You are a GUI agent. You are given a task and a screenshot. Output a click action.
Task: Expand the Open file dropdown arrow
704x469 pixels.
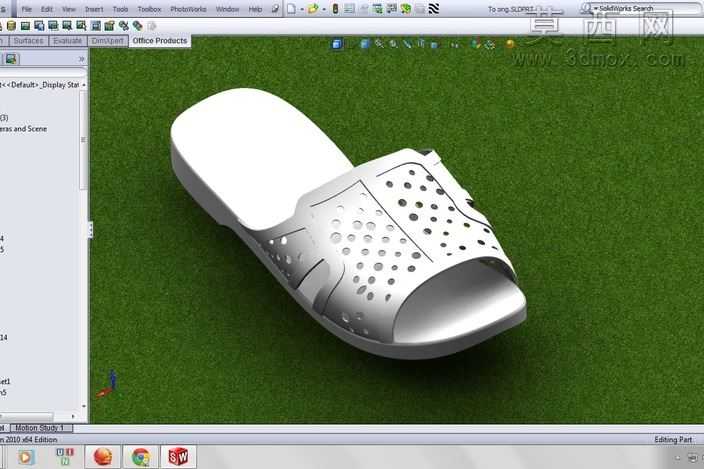(x=324, y=9)
